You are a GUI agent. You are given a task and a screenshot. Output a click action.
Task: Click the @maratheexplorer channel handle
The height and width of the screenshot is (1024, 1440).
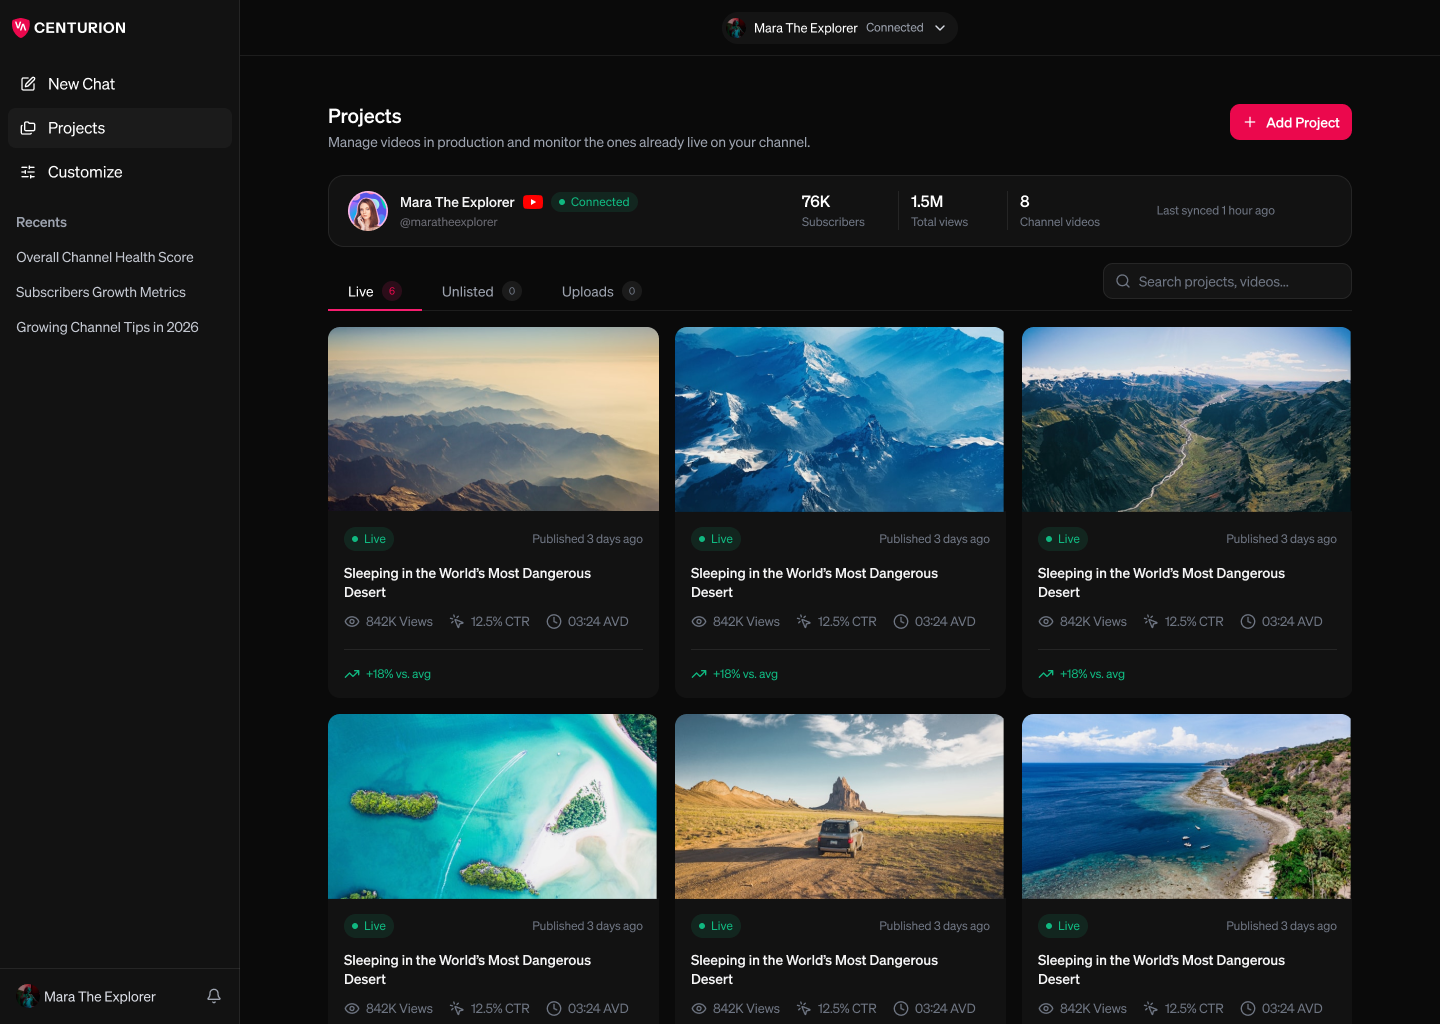pos(448,222)
